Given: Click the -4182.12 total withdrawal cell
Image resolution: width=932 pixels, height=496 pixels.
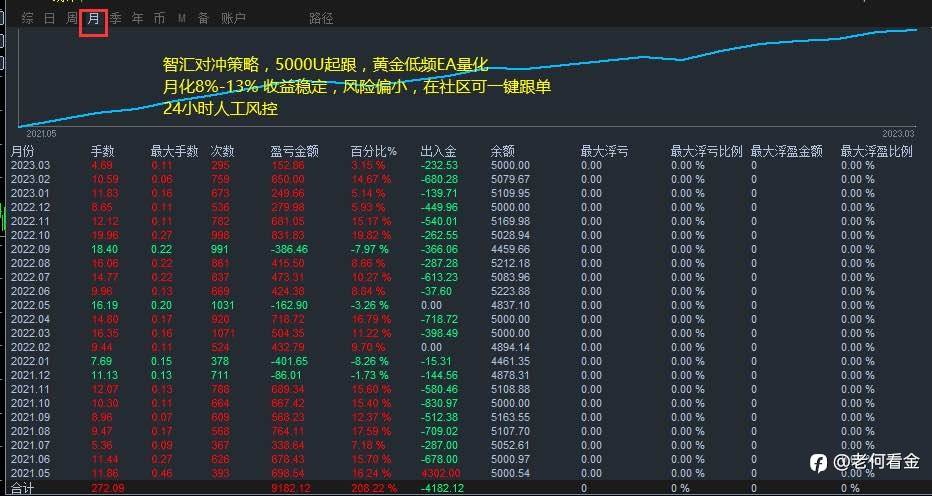Looking at the screenshot, I should pyautogui.click(x=442, y=489).
